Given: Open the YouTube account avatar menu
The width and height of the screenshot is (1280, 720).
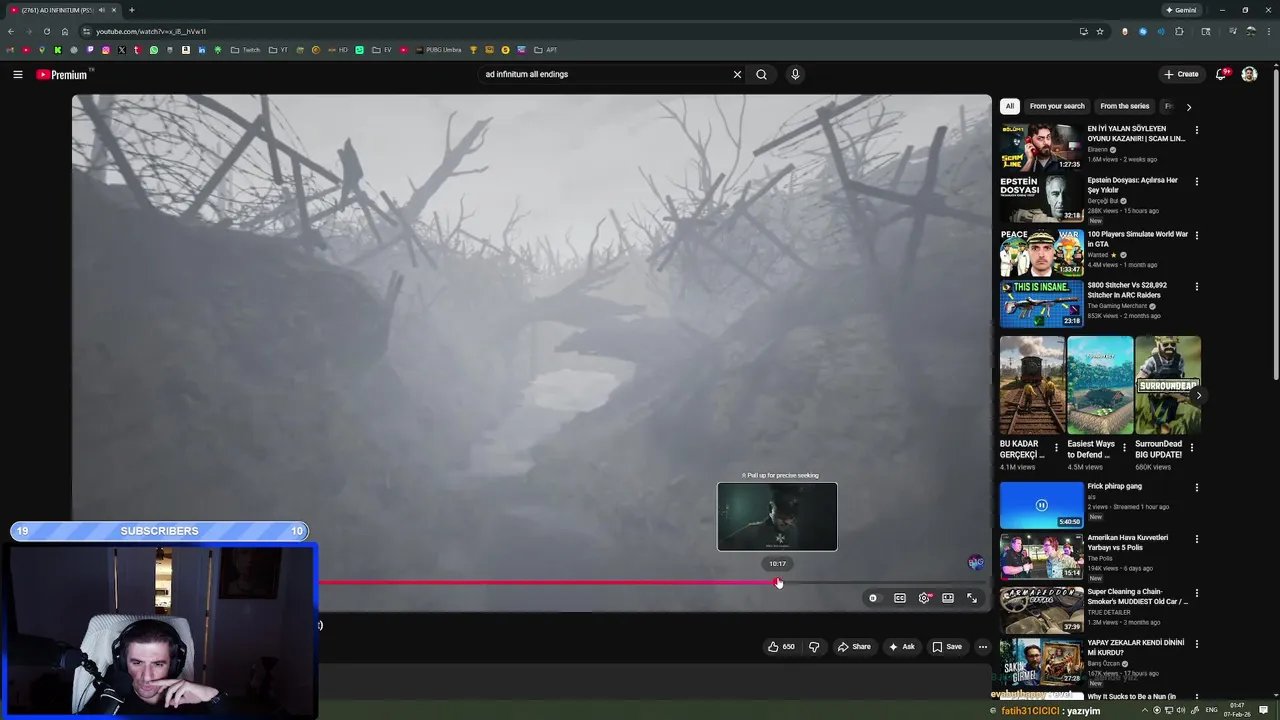Looking at the screenshot, I should click(x=1249, y=74).
